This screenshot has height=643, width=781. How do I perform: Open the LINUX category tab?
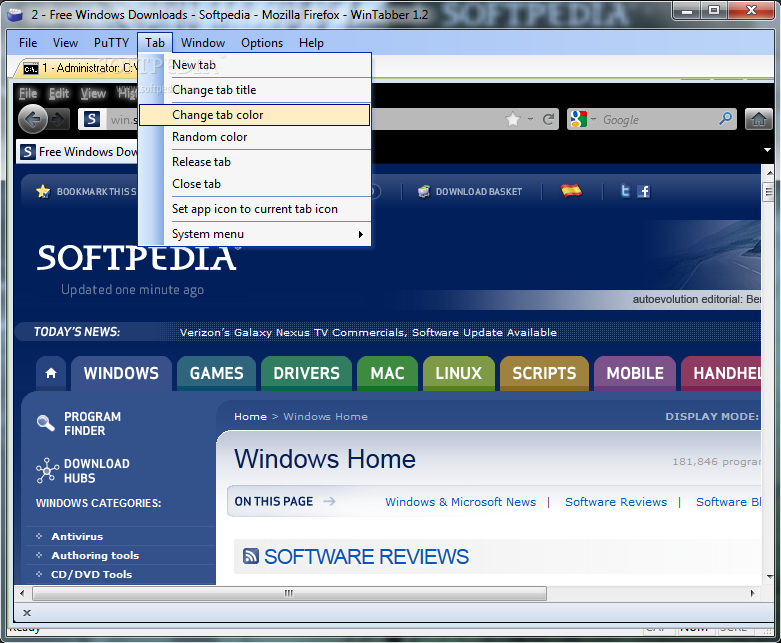click(x=459, y=373)
